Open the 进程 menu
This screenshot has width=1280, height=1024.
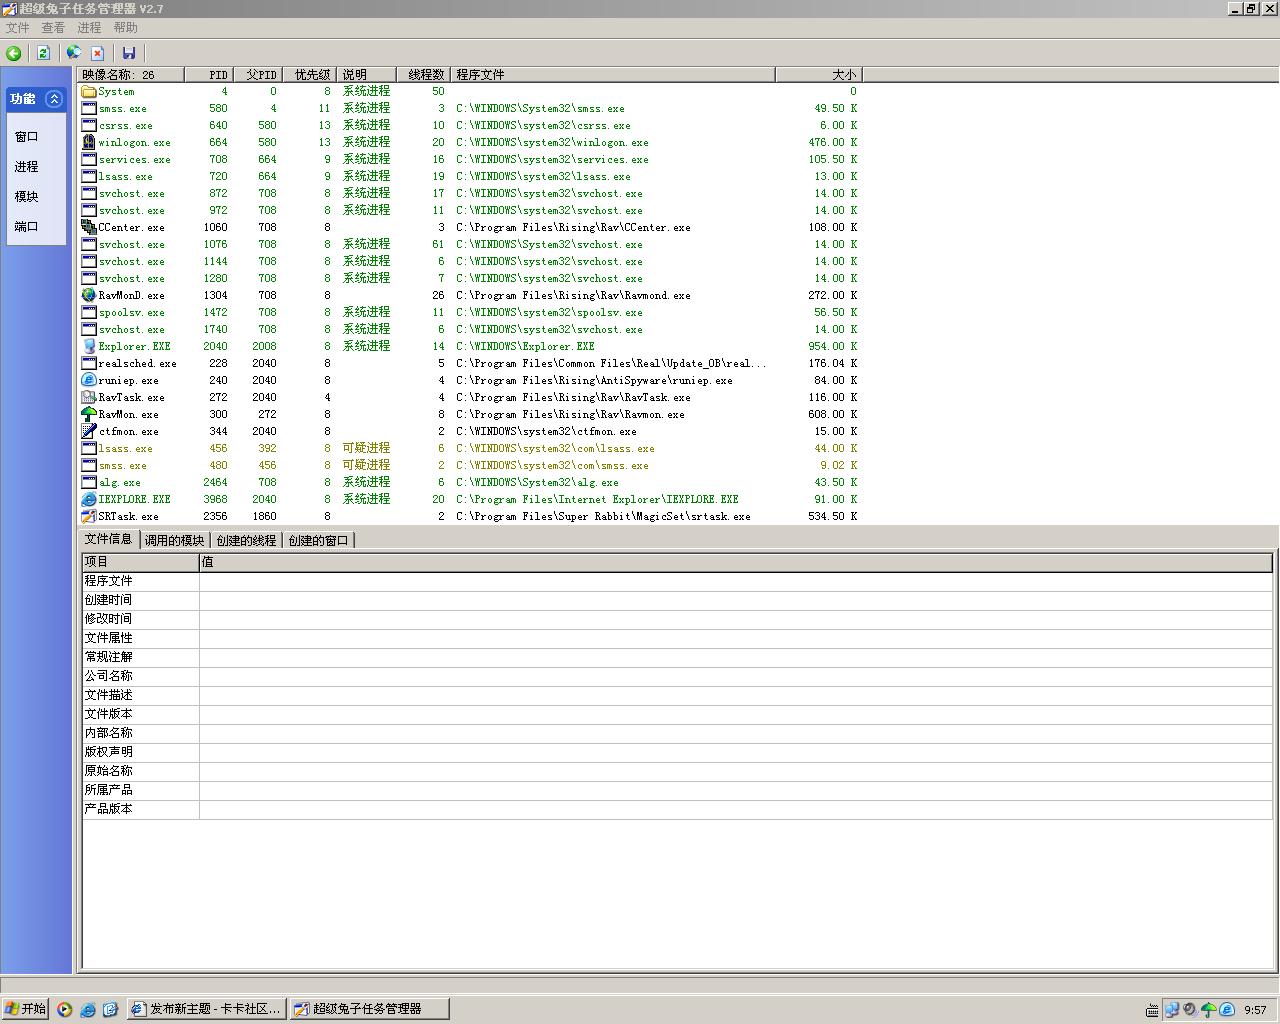coord(89,28)
